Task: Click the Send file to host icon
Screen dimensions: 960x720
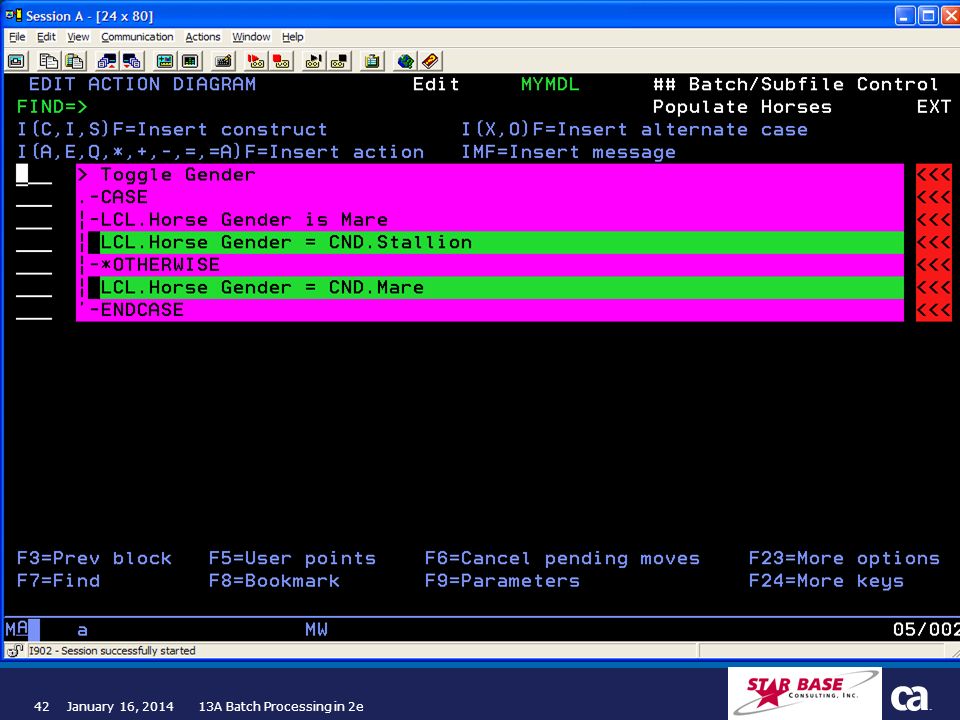Action: pos(107,61)
